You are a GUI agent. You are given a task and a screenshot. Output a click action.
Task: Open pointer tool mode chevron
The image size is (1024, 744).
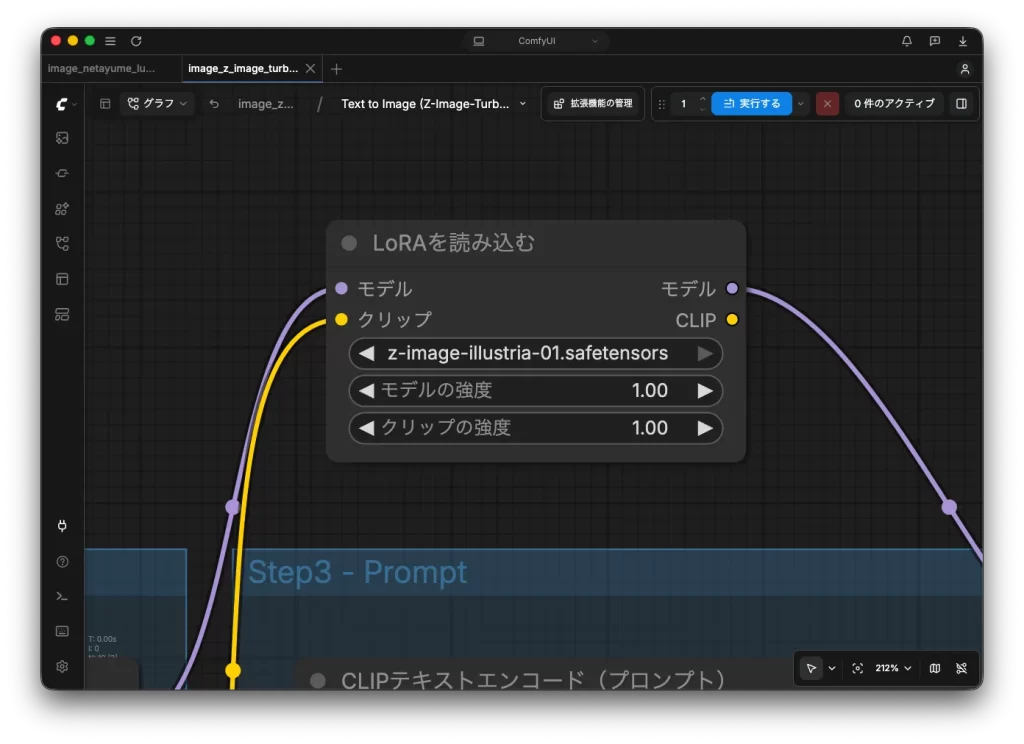click(x=831, y=668)
